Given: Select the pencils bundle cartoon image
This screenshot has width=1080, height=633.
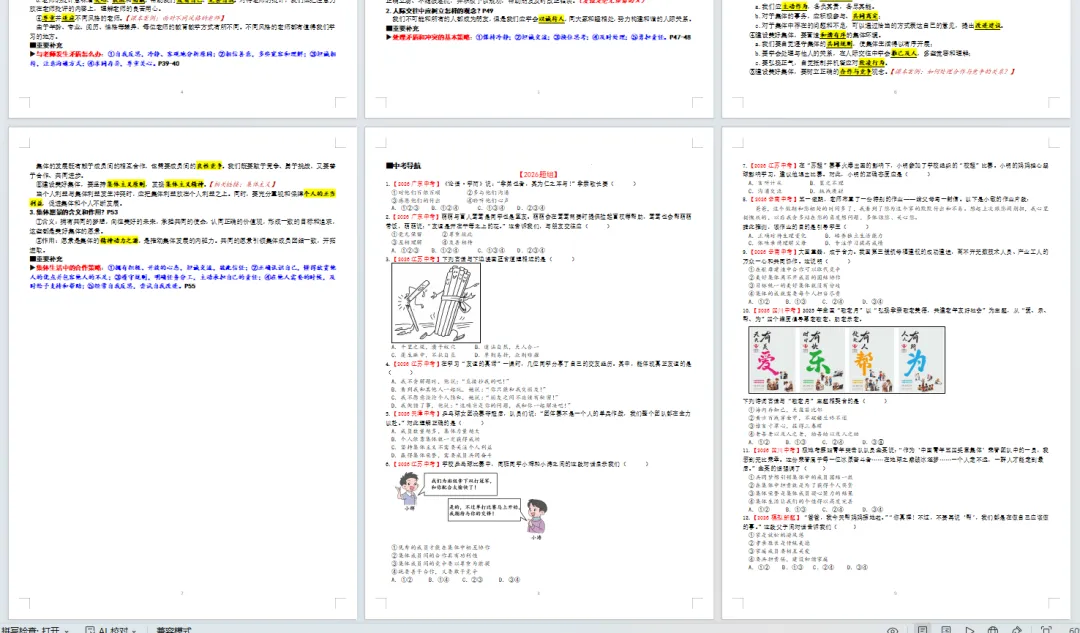Looking at the screenshot, I should click(436, 303).
